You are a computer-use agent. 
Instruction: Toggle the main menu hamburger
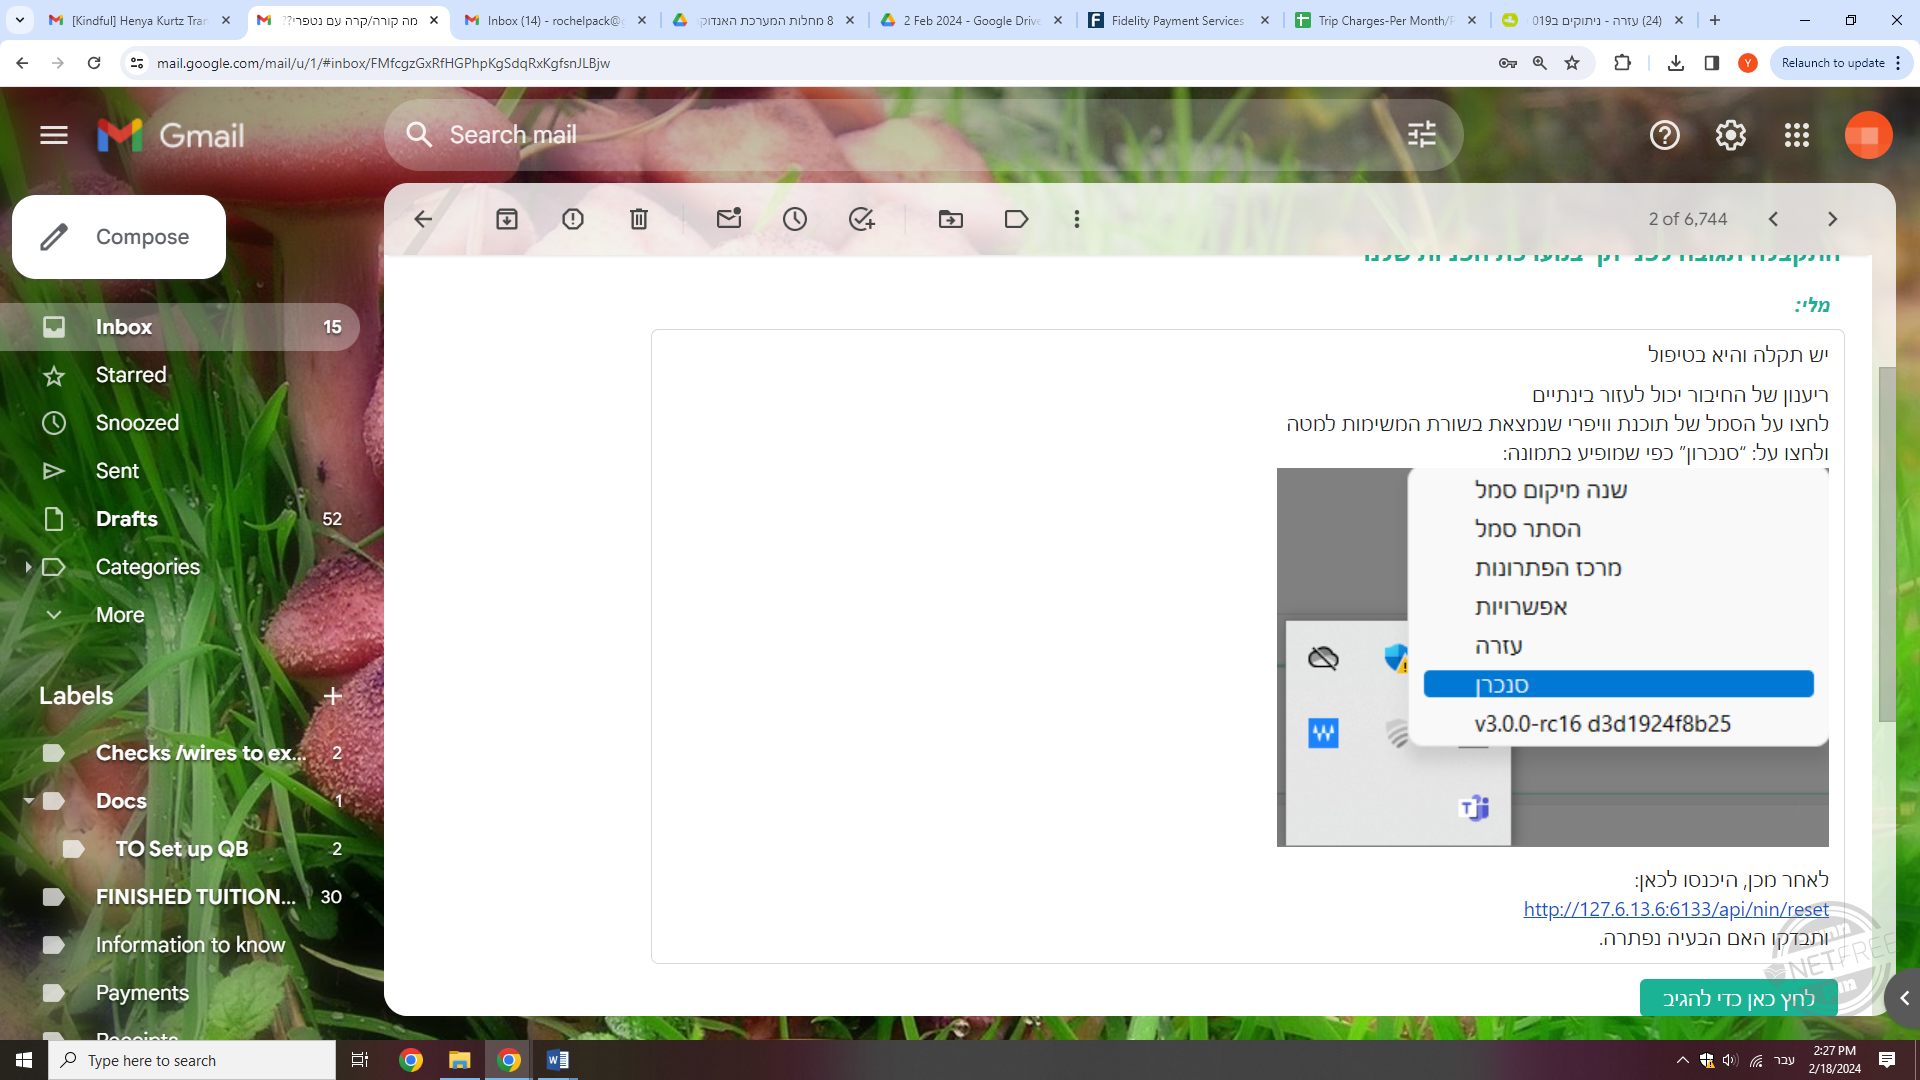coord(54,135)
